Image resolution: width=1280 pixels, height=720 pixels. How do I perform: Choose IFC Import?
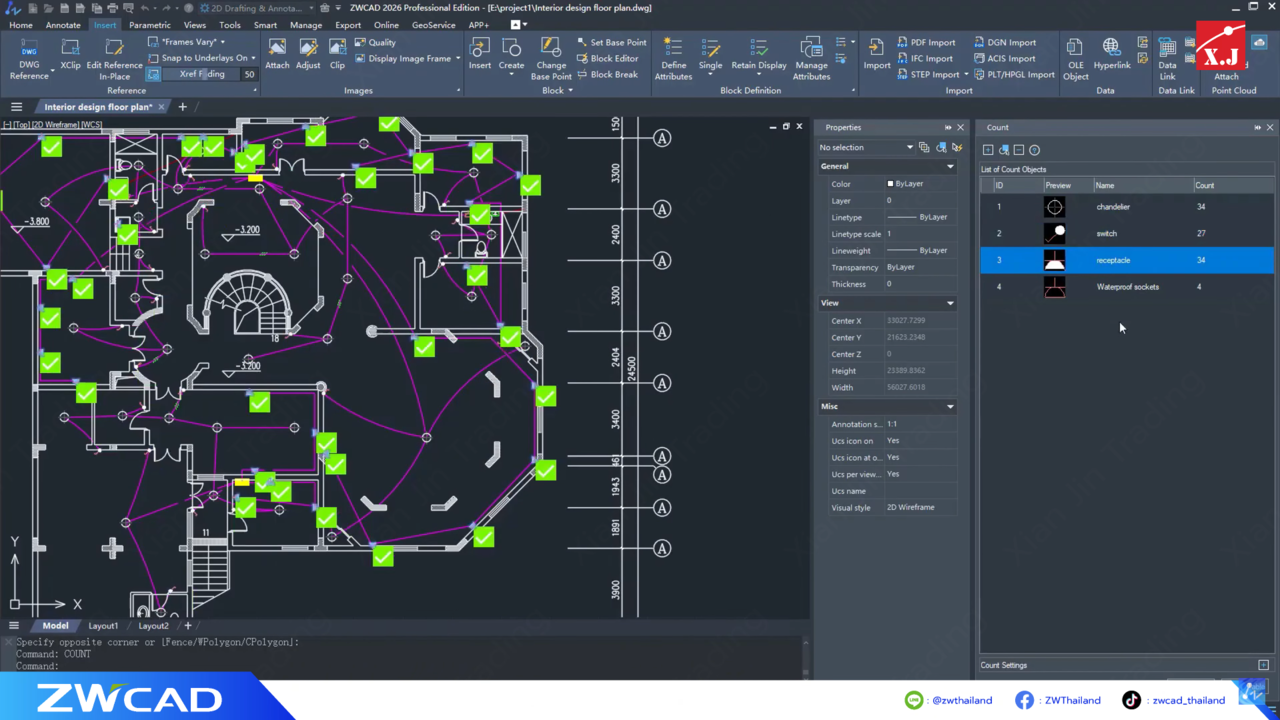click(x=924, y=58)
